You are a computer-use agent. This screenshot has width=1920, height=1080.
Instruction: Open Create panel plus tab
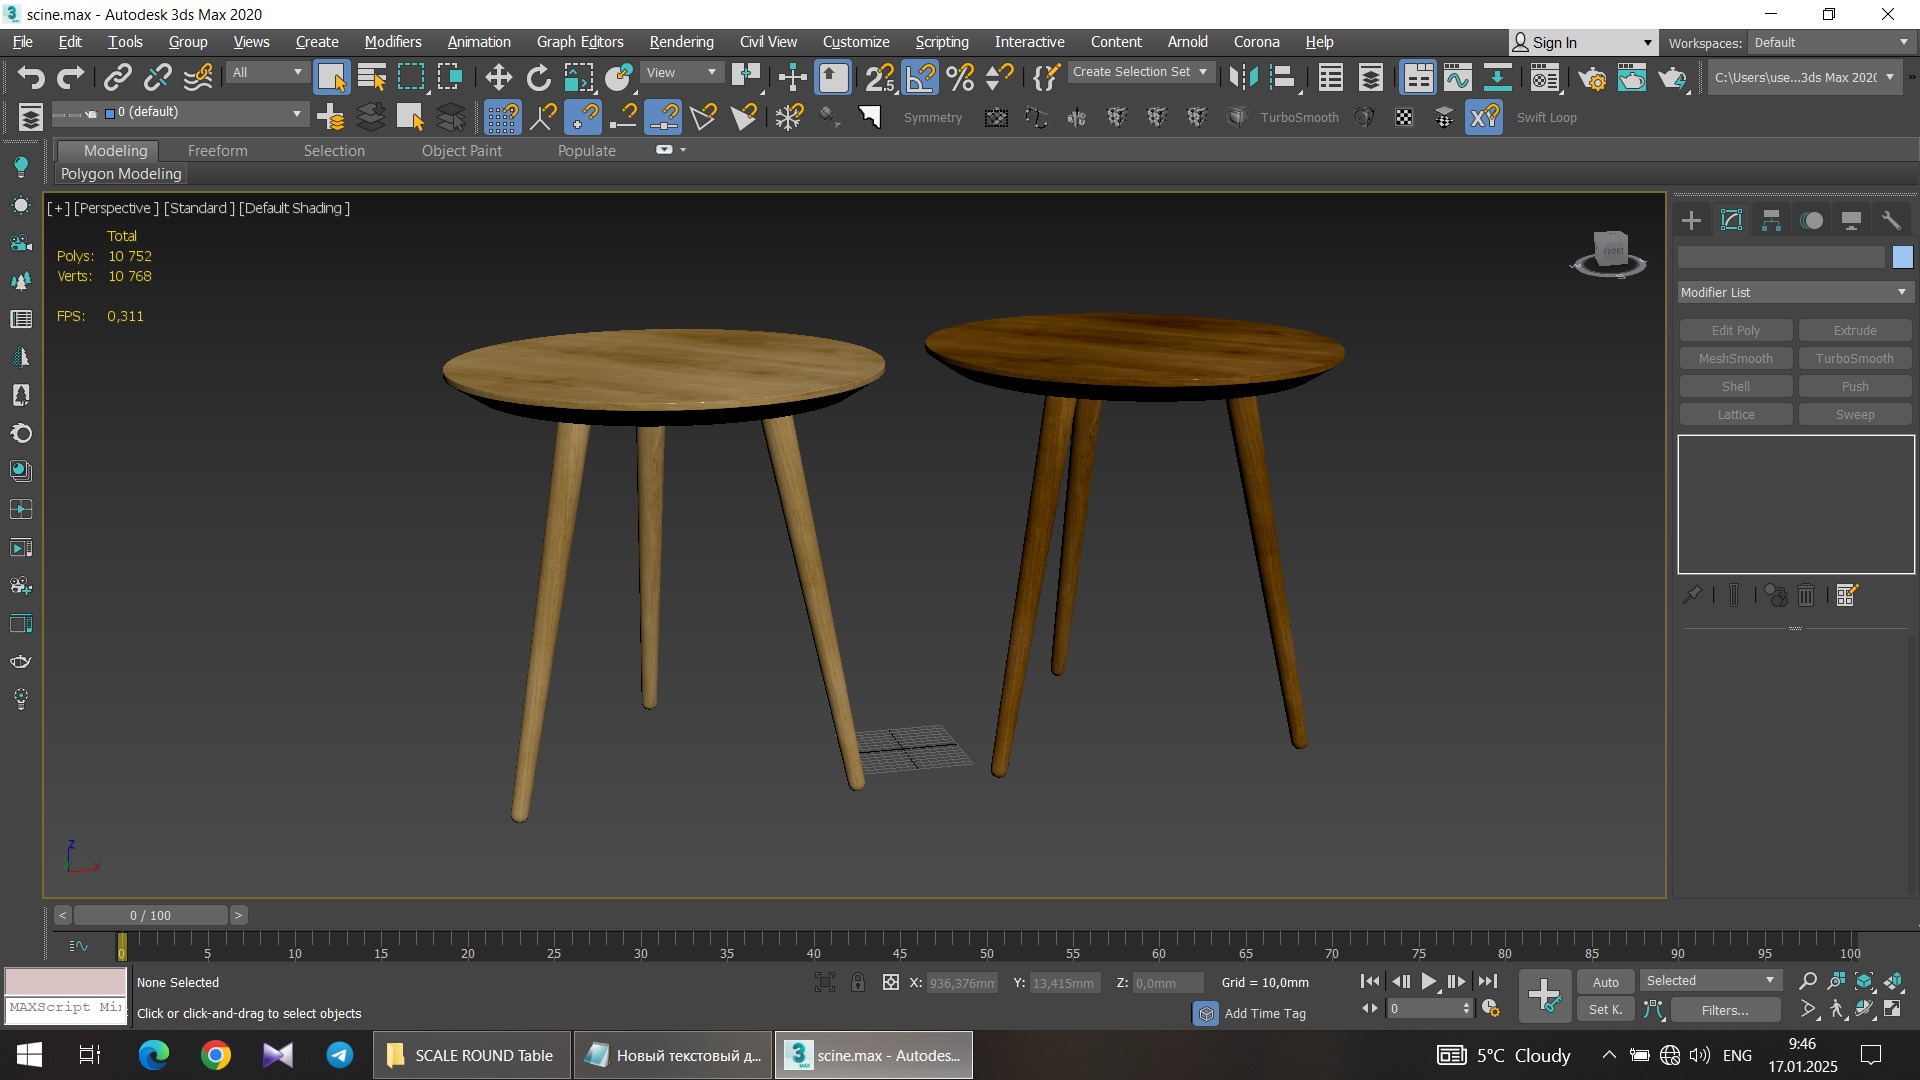1691,220
